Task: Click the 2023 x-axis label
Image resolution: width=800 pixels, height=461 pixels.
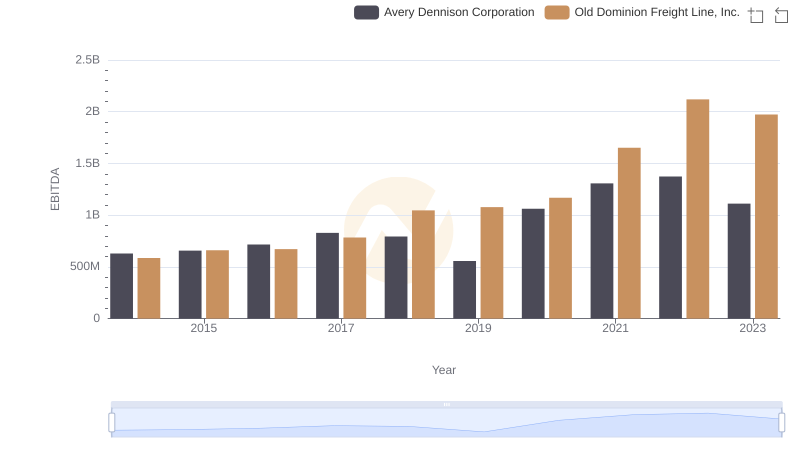Action: [x=753, y=328]
